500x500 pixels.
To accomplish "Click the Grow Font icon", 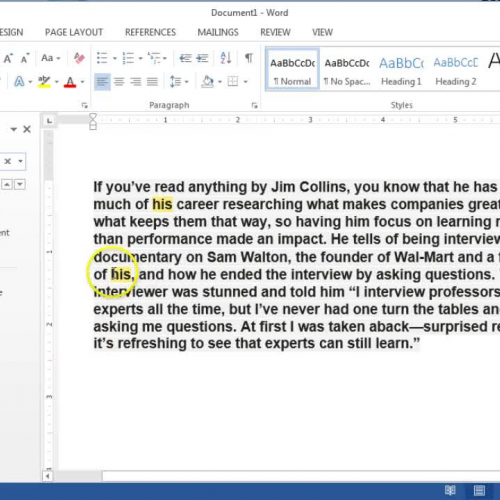I will click(x=8, y=58).
